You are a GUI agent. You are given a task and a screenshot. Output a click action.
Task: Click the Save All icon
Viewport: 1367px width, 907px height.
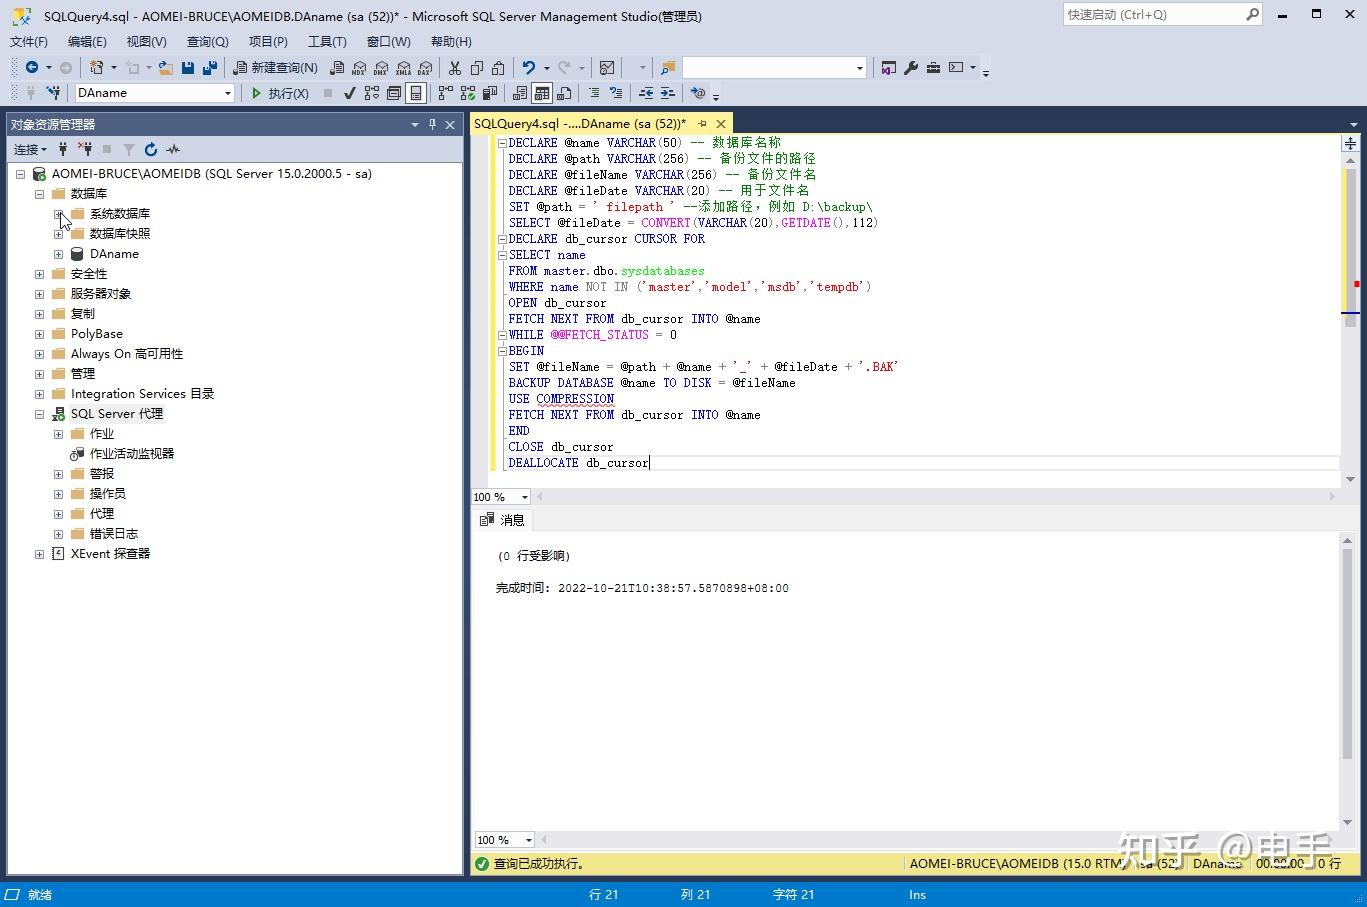(210, 67)
